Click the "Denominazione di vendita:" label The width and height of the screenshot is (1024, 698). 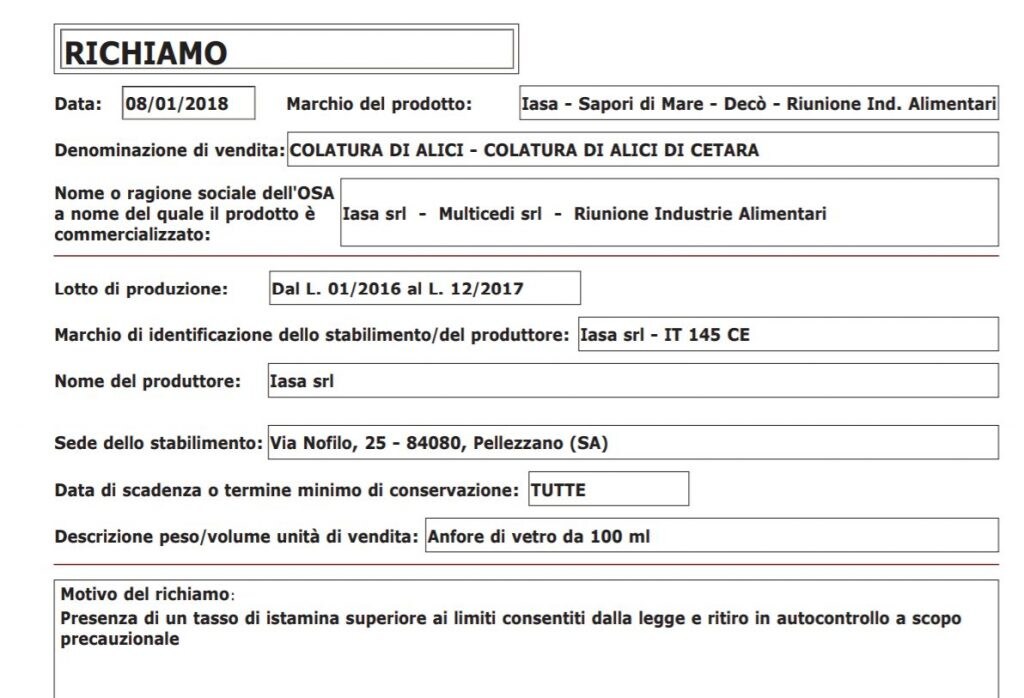tap(170, 150)
